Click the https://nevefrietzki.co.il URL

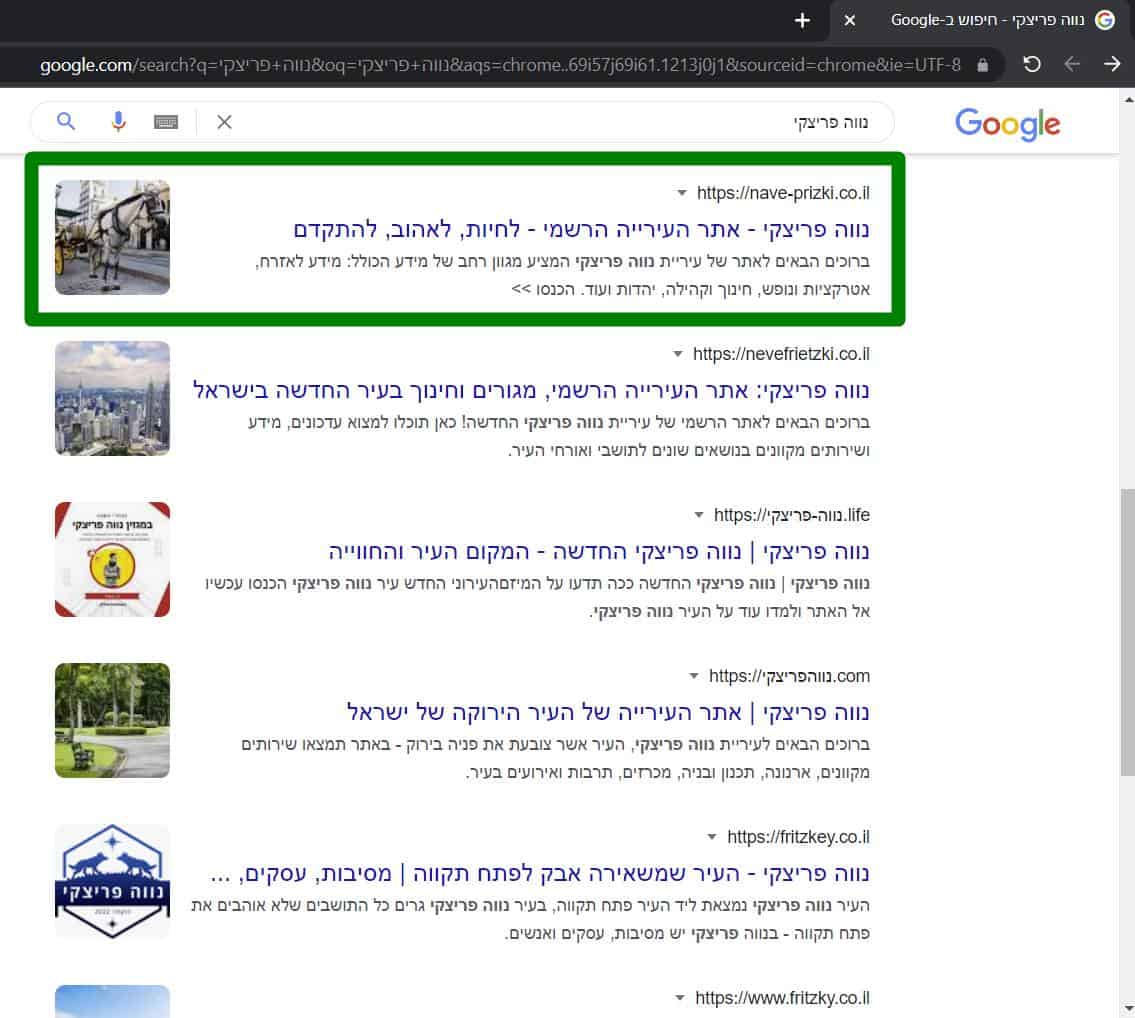tap(781, 354)
